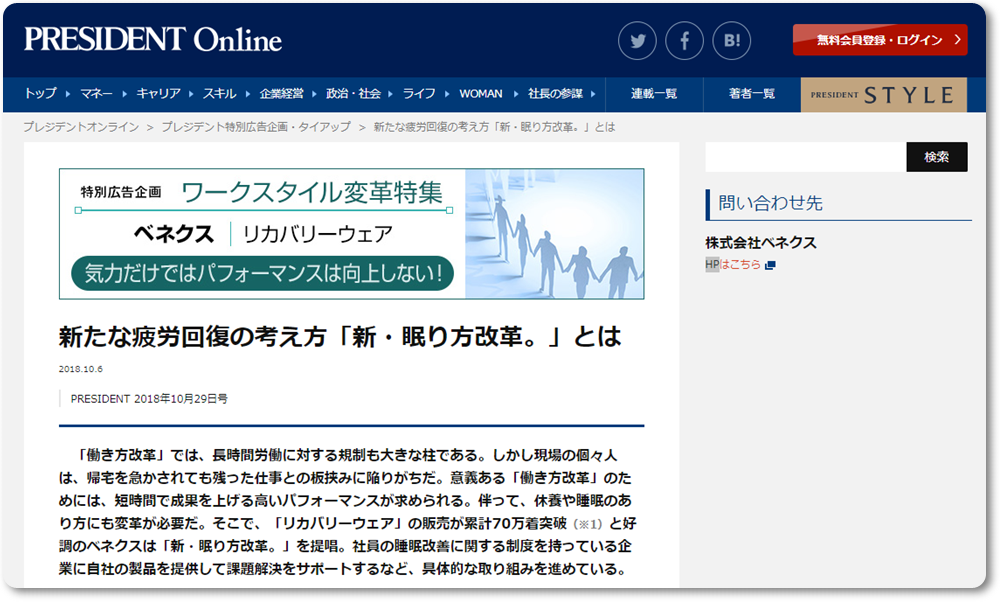Viewport: 1000px width, 602px height.
Task: Click プレジデントオンライン breadcrumb link
Action: [x=81, y=127]
